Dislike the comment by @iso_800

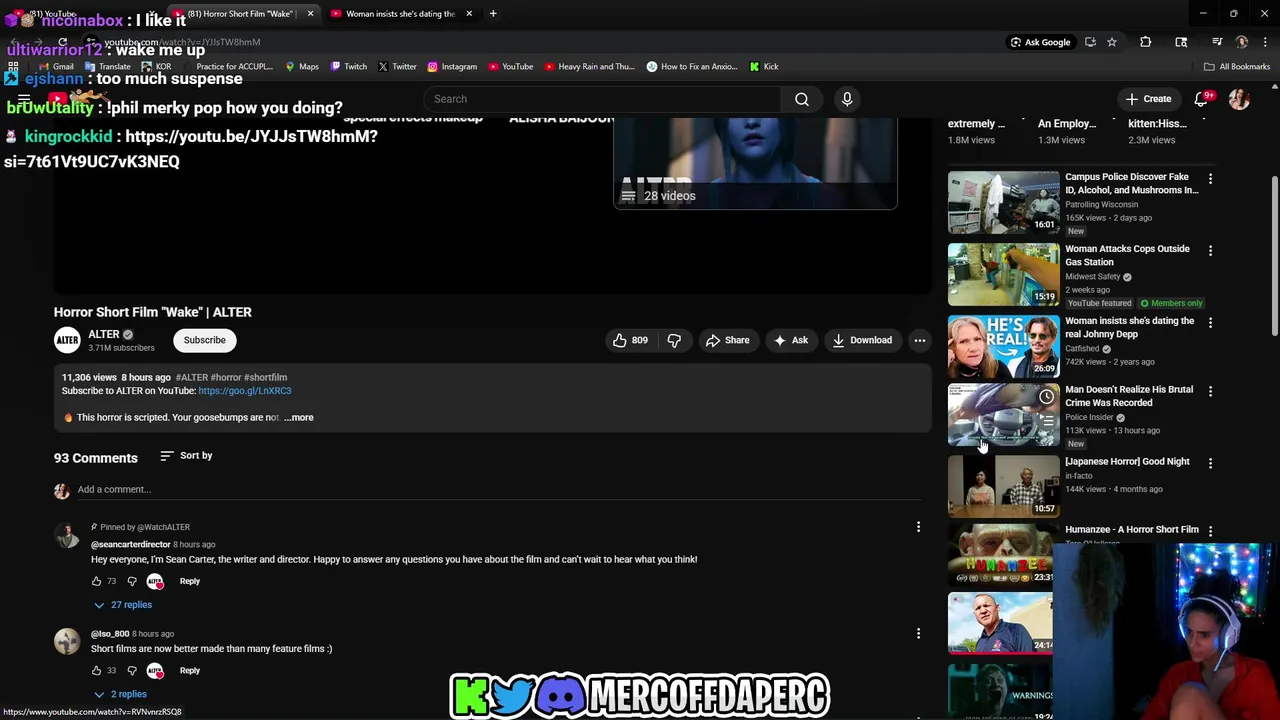click(131, 670)
